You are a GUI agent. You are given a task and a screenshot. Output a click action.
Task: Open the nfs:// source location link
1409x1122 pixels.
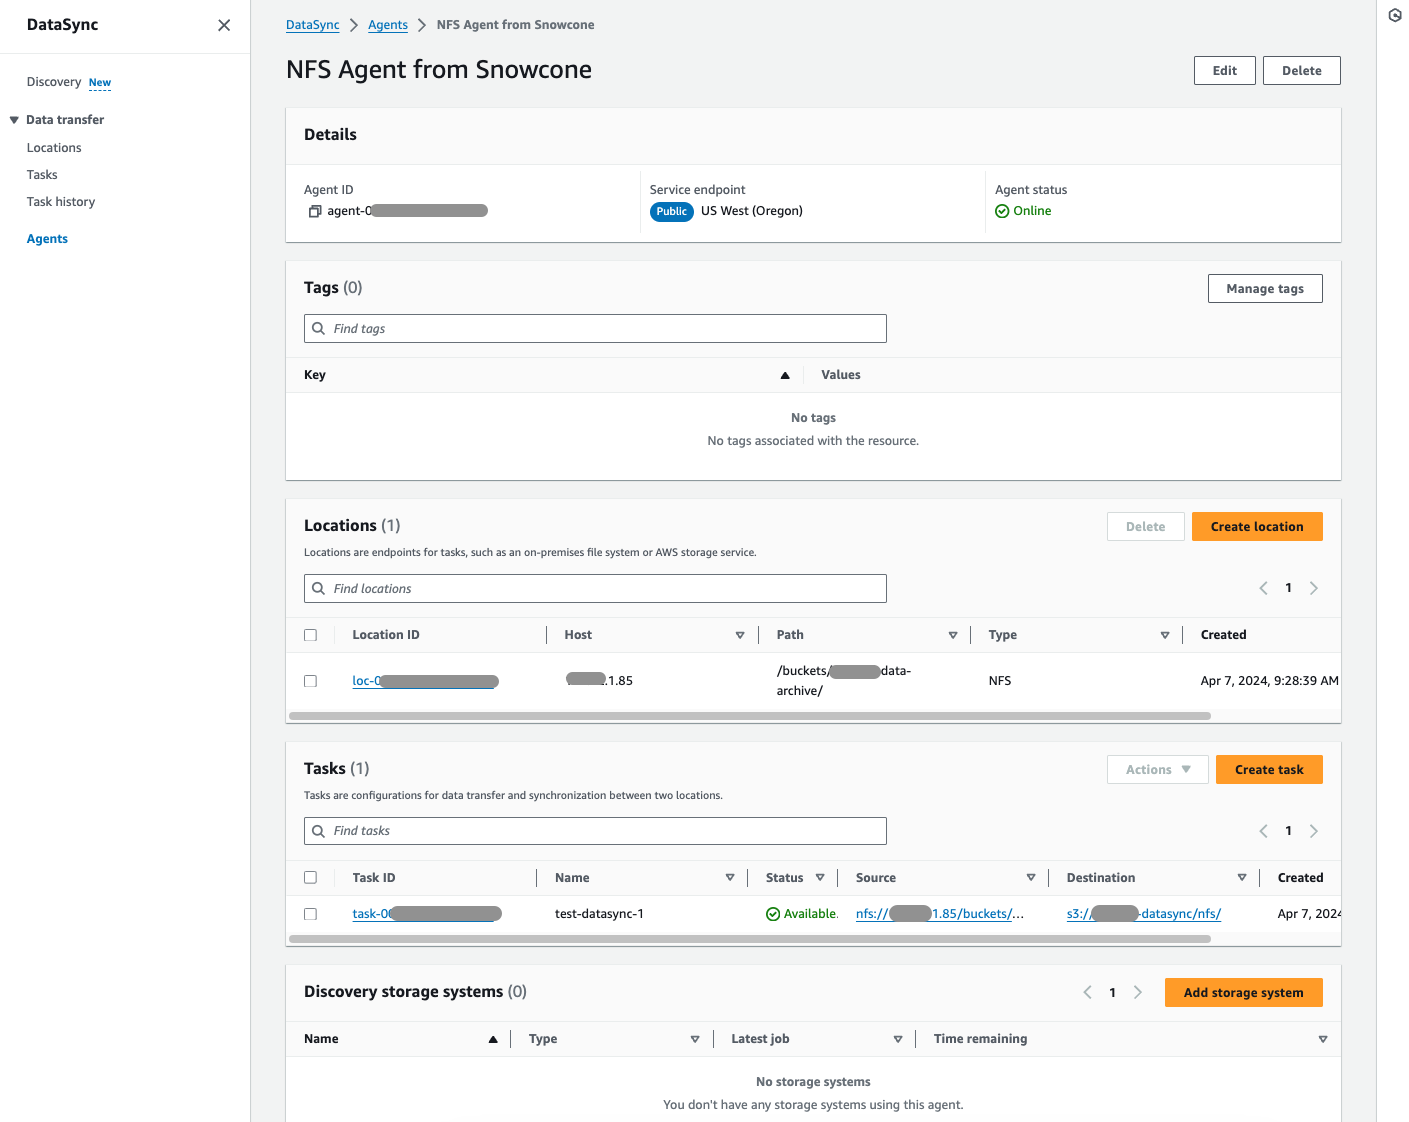(940, 914)
